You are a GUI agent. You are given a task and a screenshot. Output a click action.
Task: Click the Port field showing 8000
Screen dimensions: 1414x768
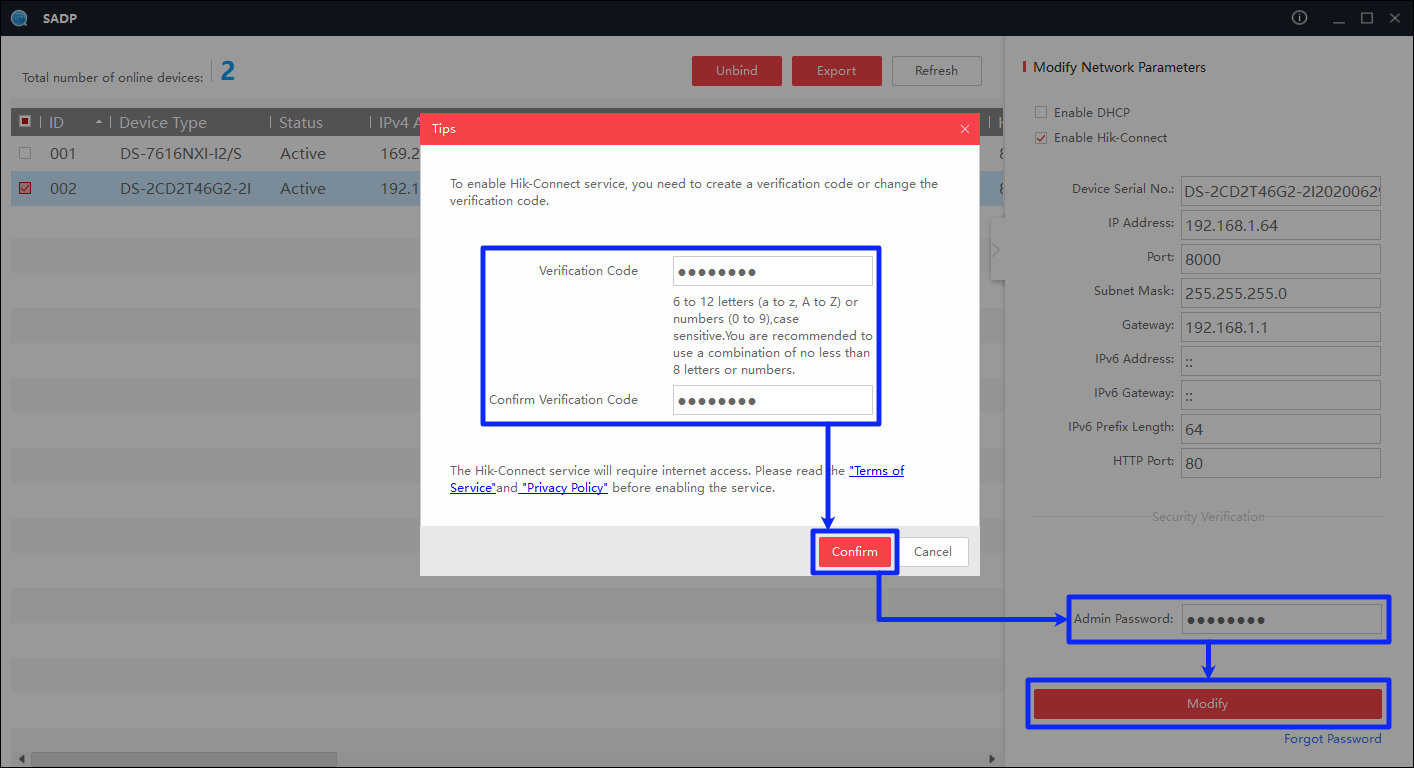pyautogui.click(x=1281, y=259)
